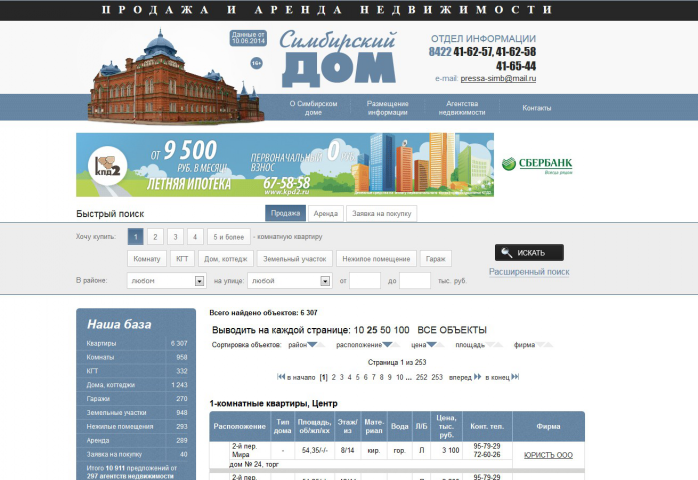Sort by расположение ascending triangle

tap(396, 344)
